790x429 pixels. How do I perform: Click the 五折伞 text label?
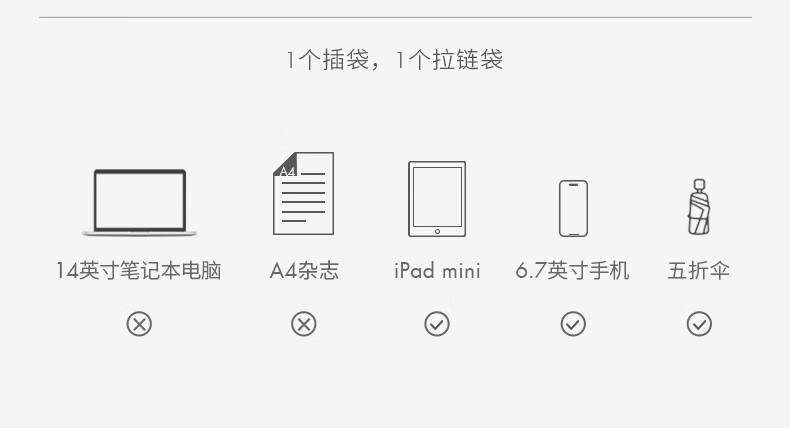699,271
